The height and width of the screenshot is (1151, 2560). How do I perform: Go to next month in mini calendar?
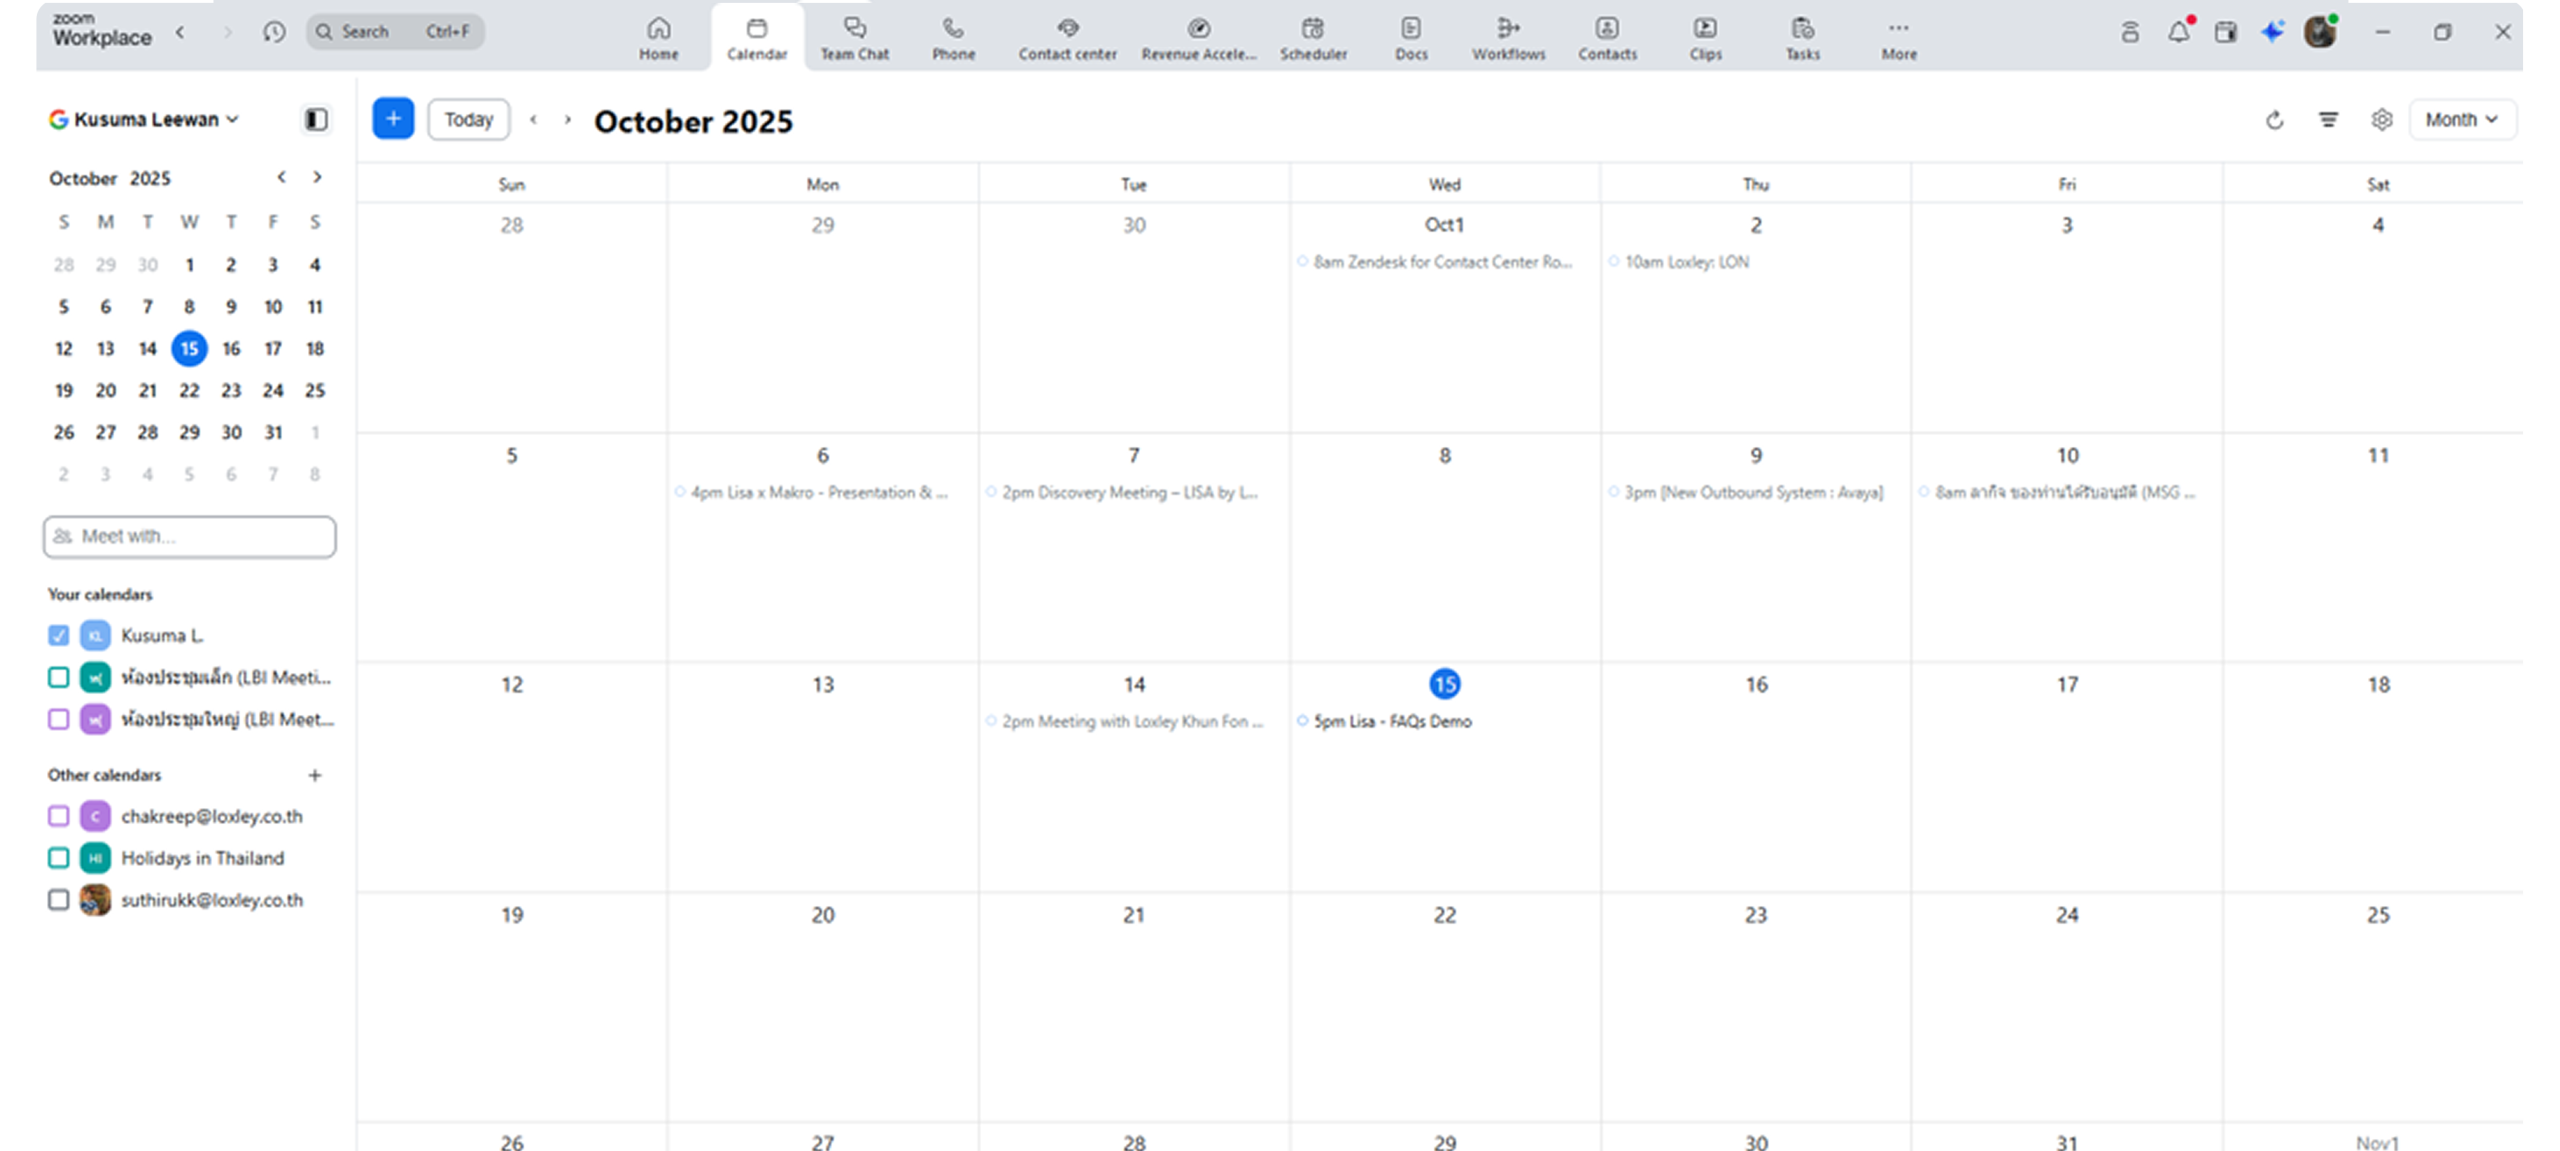tap(317, 177)
